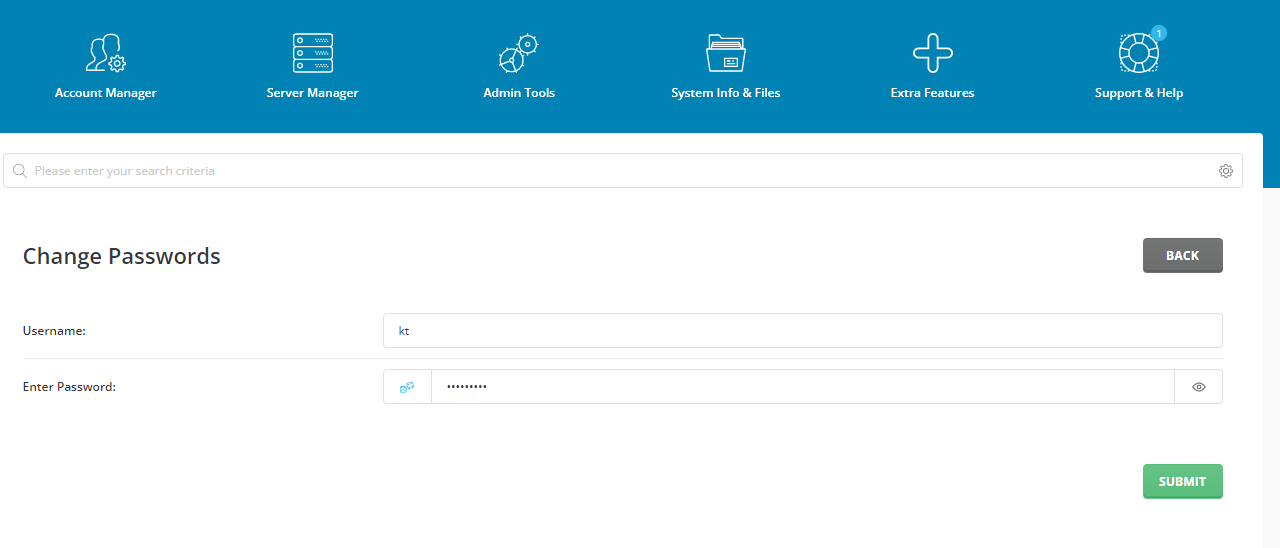This screenshot has width=1280, height=548.
Task: Select the Extra Features menu label
Action: (x=932, y=93)
